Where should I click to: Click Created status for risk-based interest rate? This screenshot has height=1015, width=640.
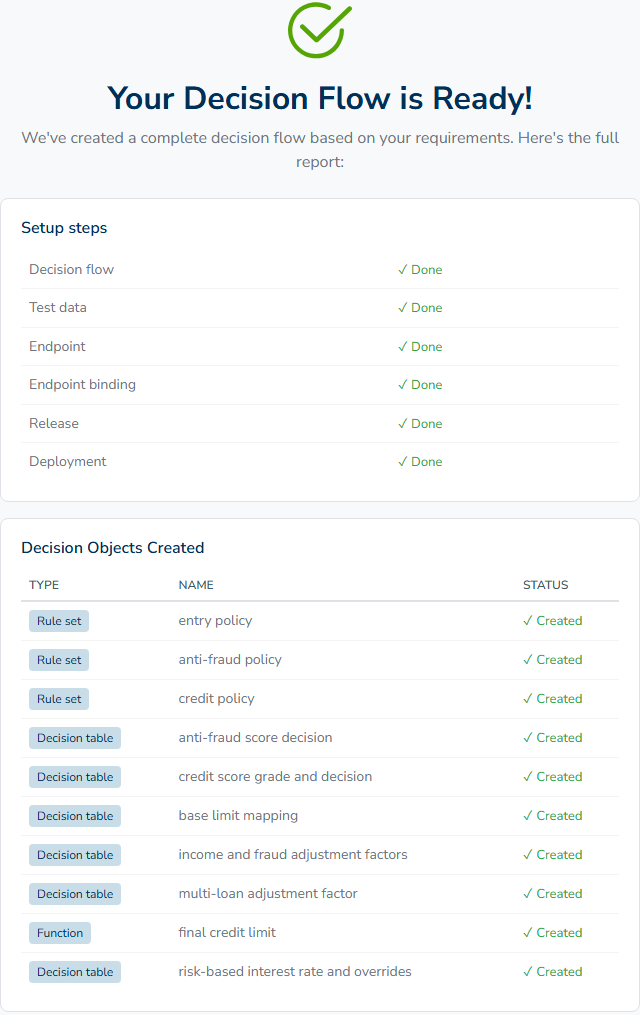coord(553,972)
